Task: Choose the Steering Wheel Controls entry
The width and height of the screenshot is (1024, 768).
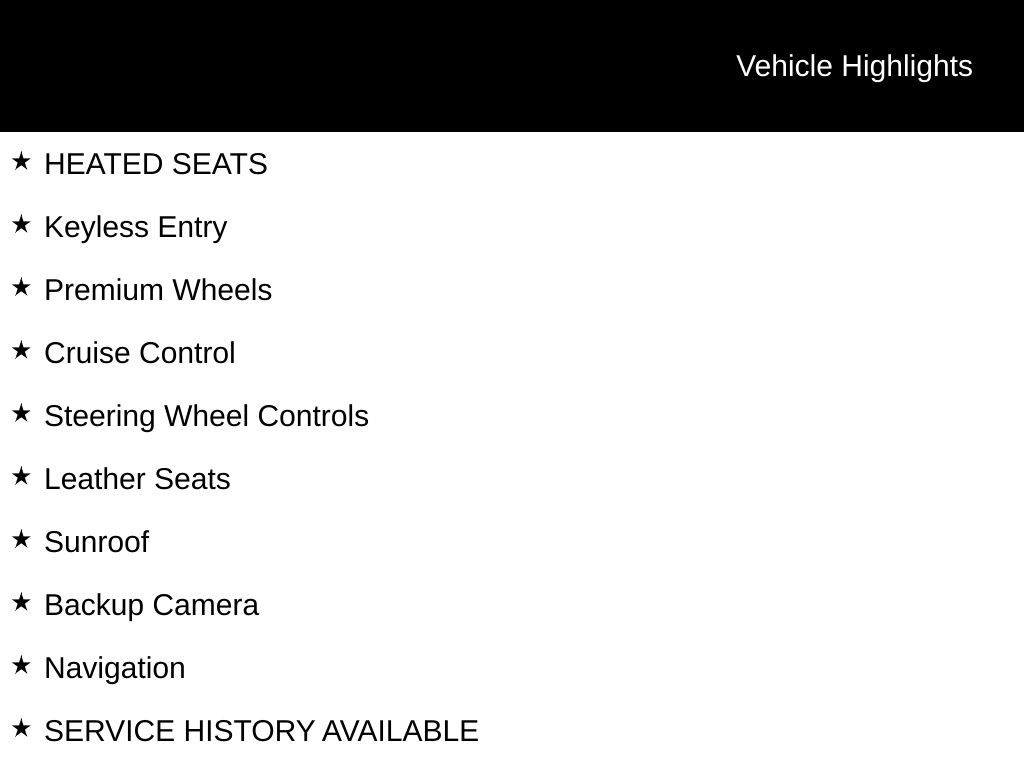Action: point(206,416)
